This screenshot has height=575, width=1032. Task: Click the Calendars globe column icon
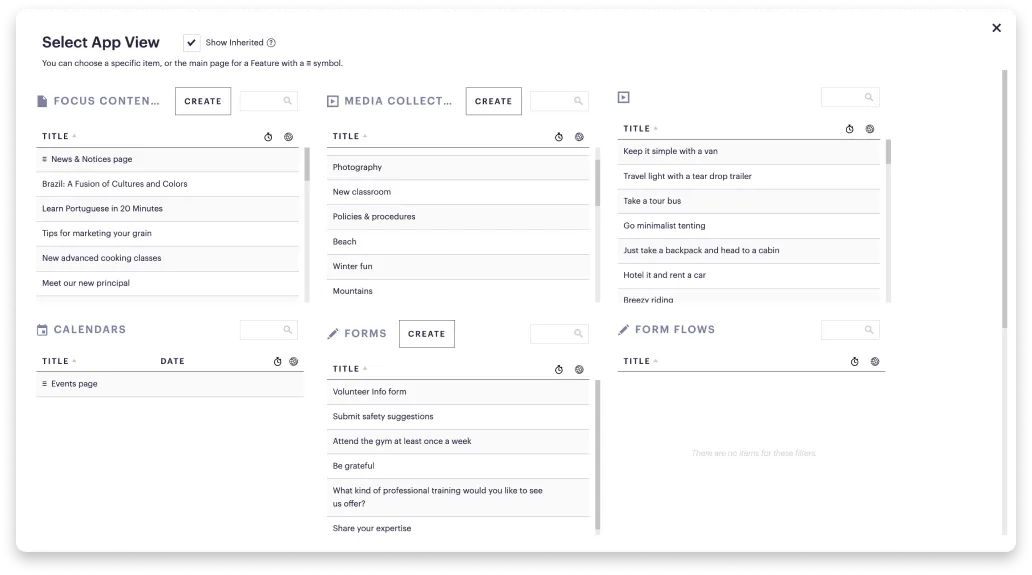tap(294, 362)
